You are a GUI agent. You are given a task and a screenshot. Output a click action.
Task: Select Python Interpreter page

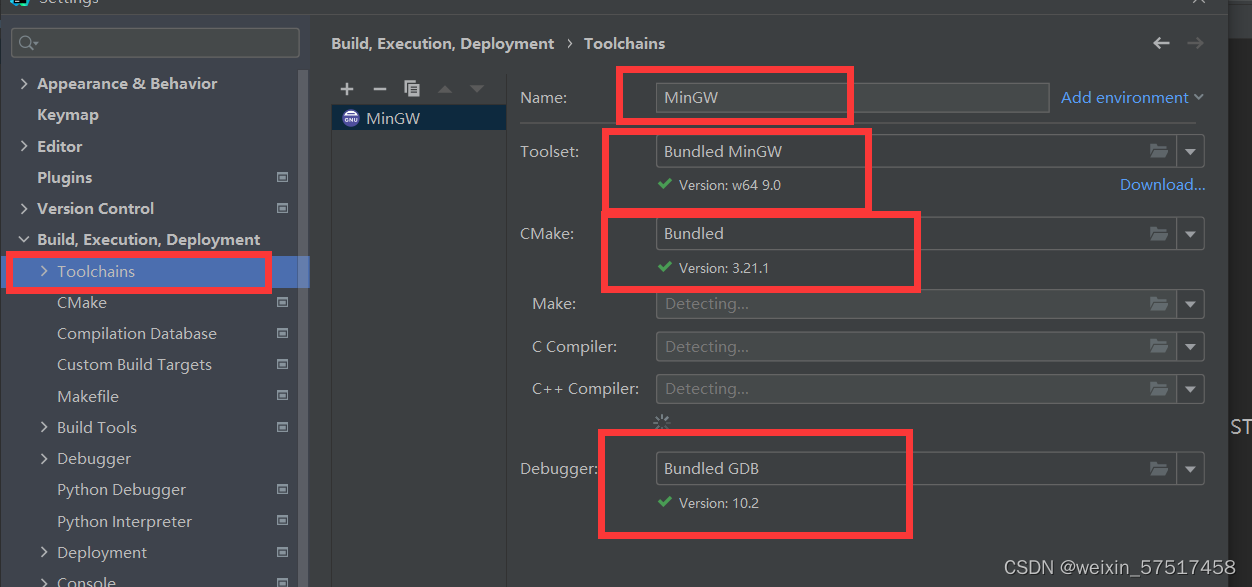point(124,521)
